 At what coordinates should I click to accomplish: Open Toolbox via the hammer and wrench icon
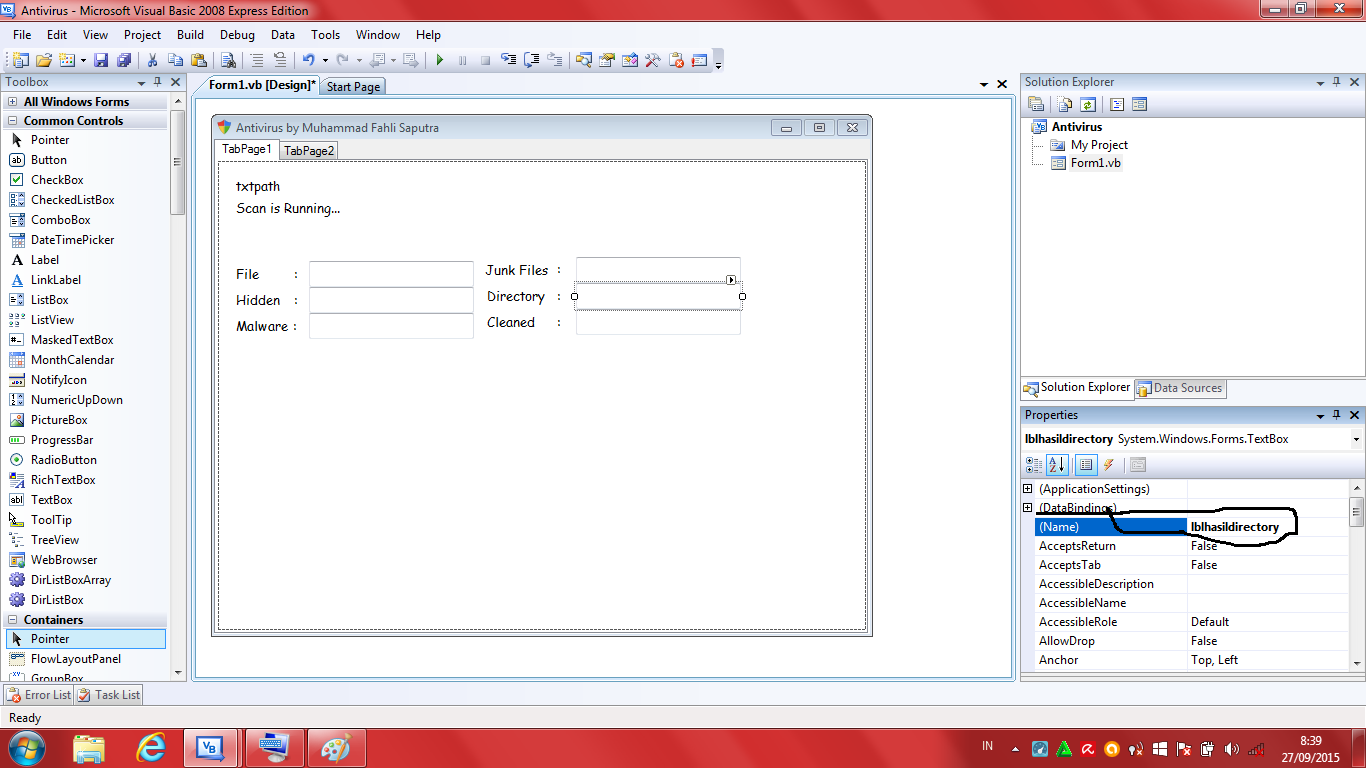653,60
